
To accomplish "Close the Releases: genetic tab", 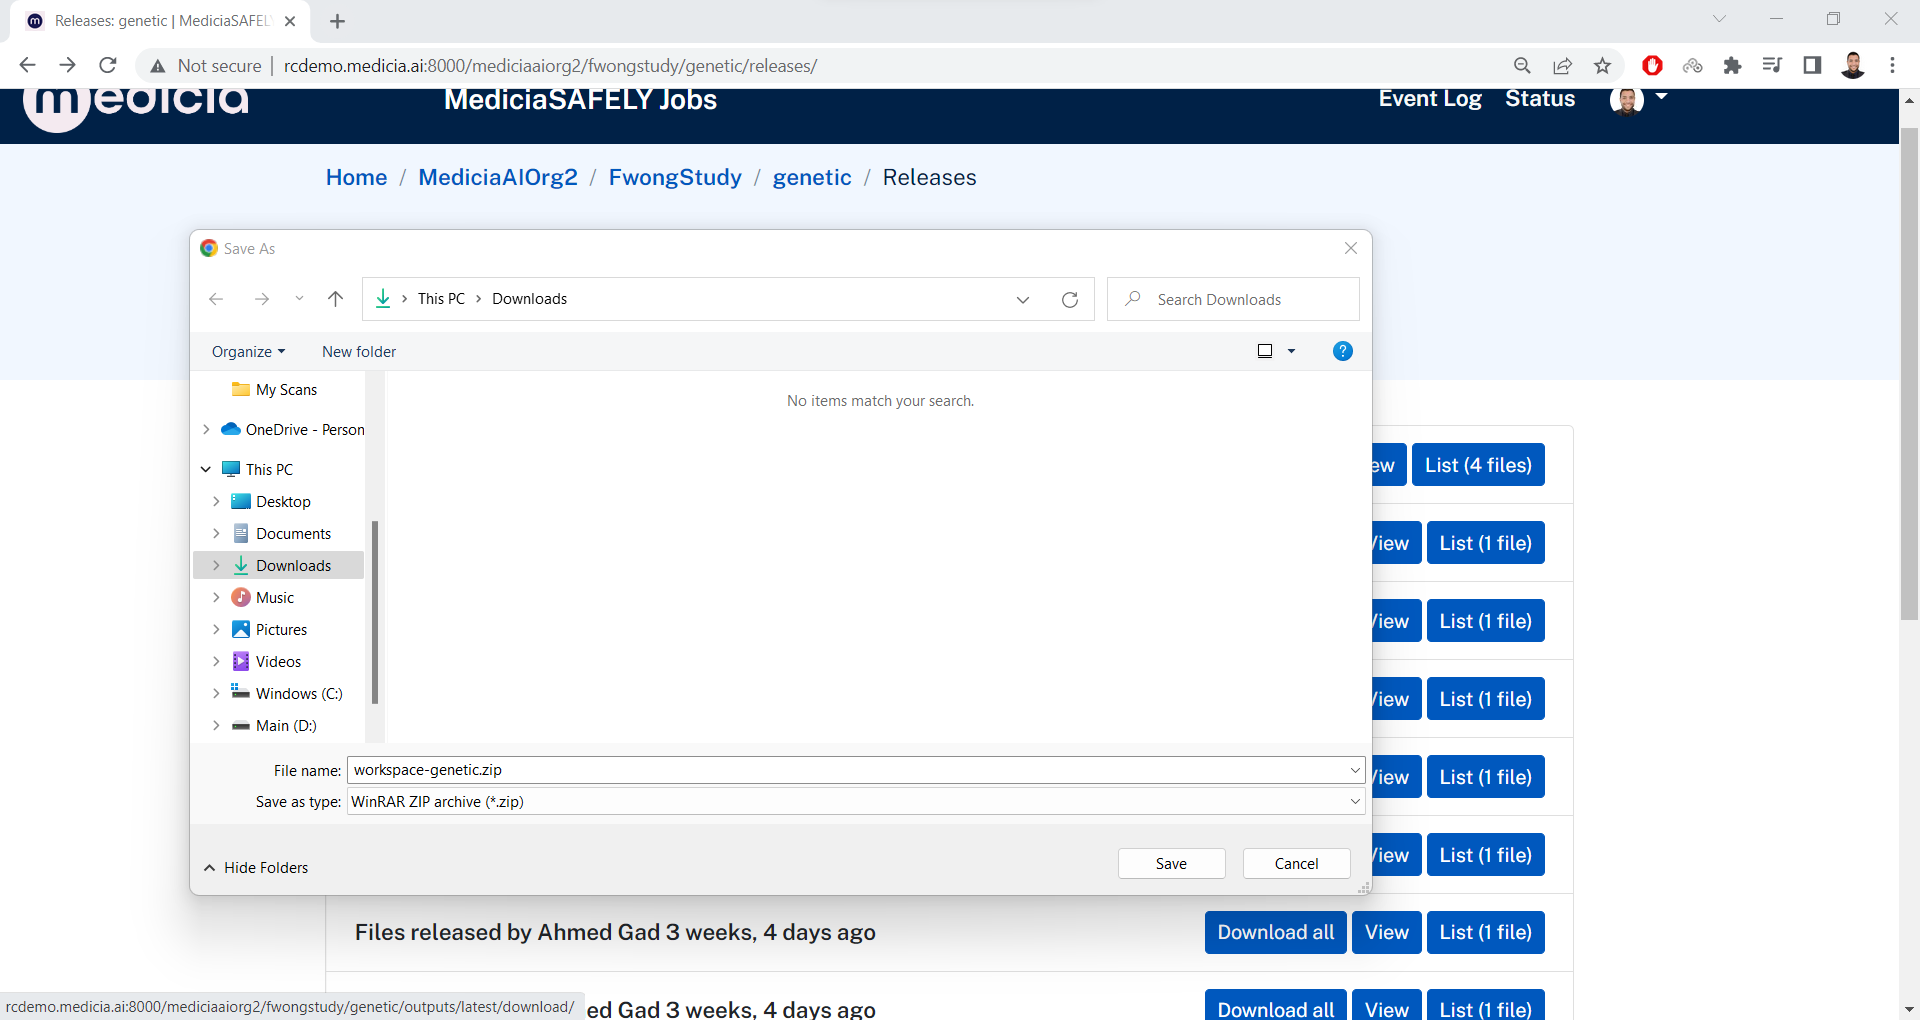I will (290, 21).
